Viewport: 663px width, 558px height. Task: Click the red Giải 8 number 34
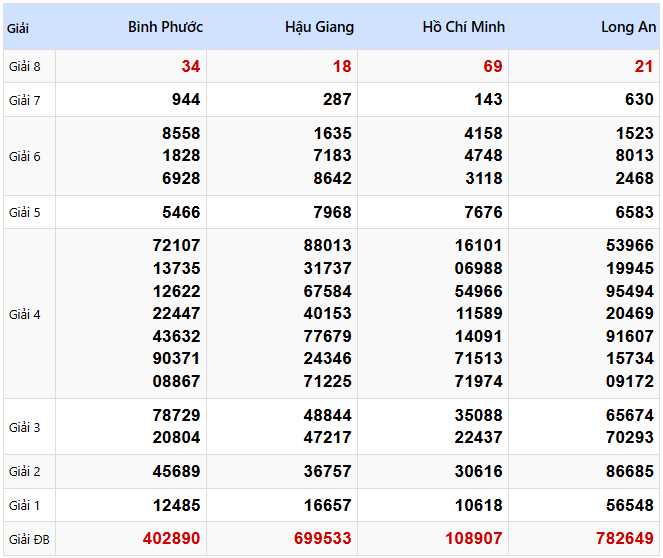coord(190,66)
